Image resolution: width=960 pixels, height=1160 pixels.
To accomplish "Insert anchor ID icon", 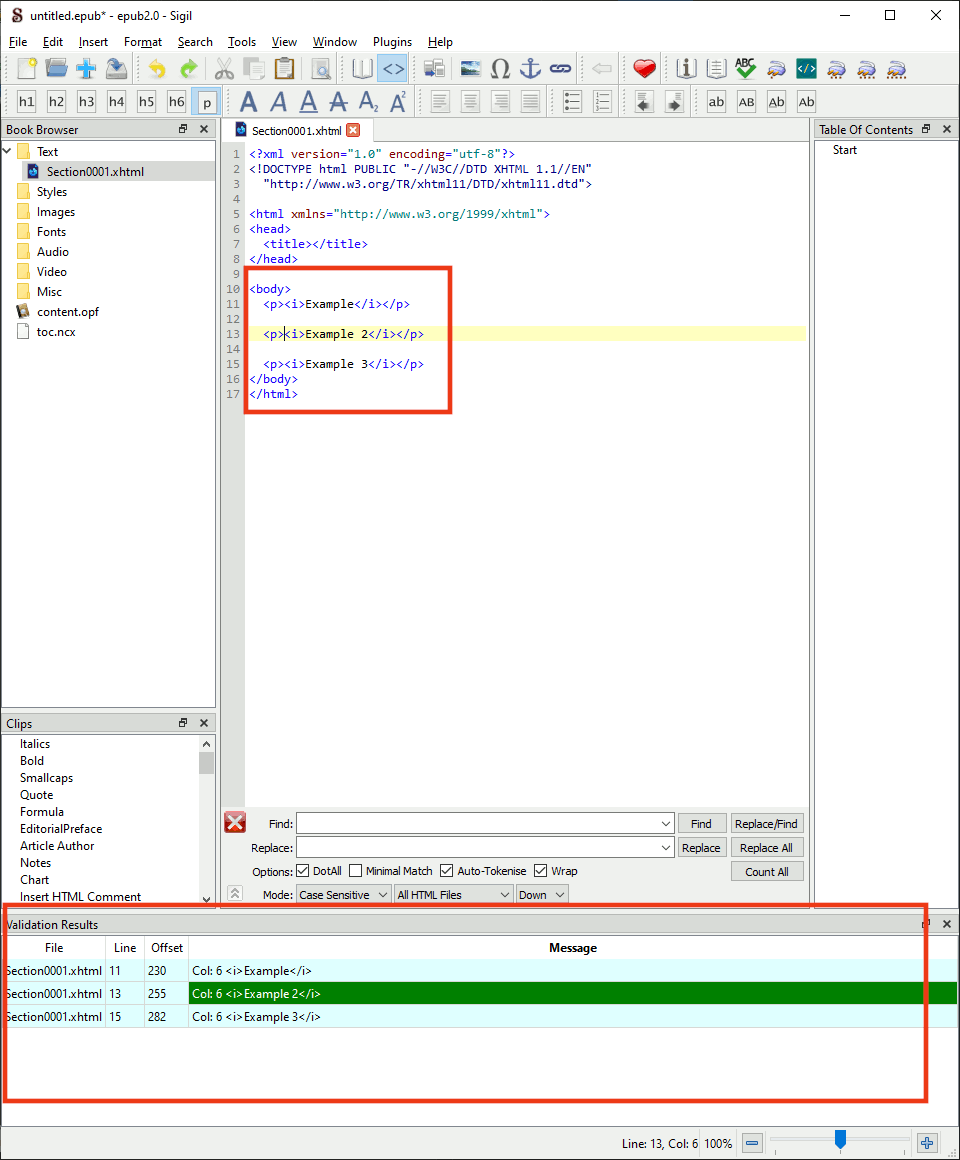I will coord(530,69).
